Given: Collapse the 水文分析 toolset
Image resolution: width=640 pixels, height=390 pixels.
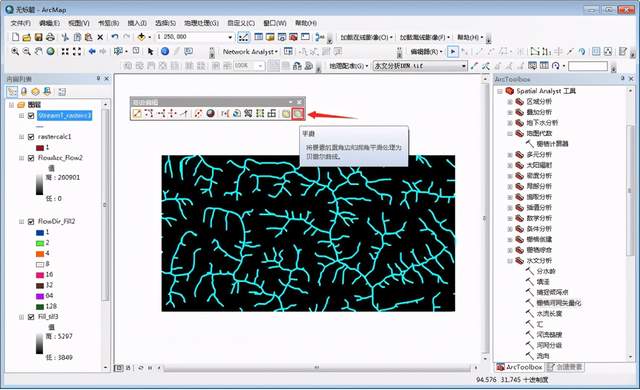Looking at the screenshot, I should pos(510,261).
